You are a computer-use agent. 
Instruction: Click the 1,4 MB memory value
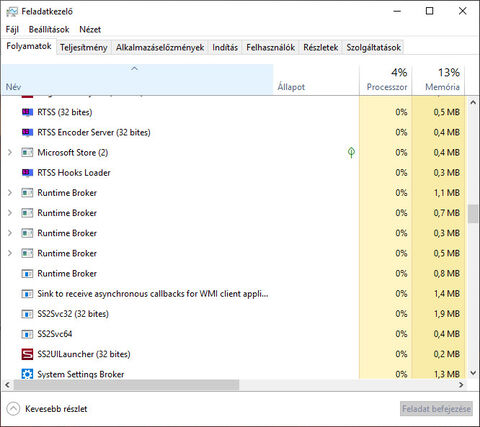(447, 294)
